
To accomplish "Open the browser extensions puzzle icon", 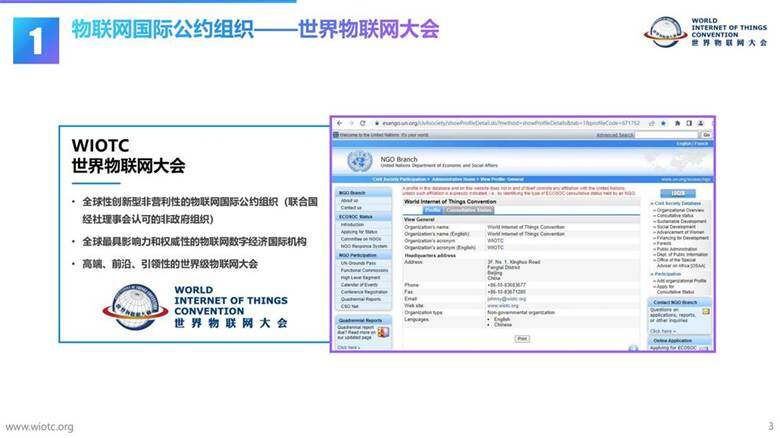I will (677, 123).
